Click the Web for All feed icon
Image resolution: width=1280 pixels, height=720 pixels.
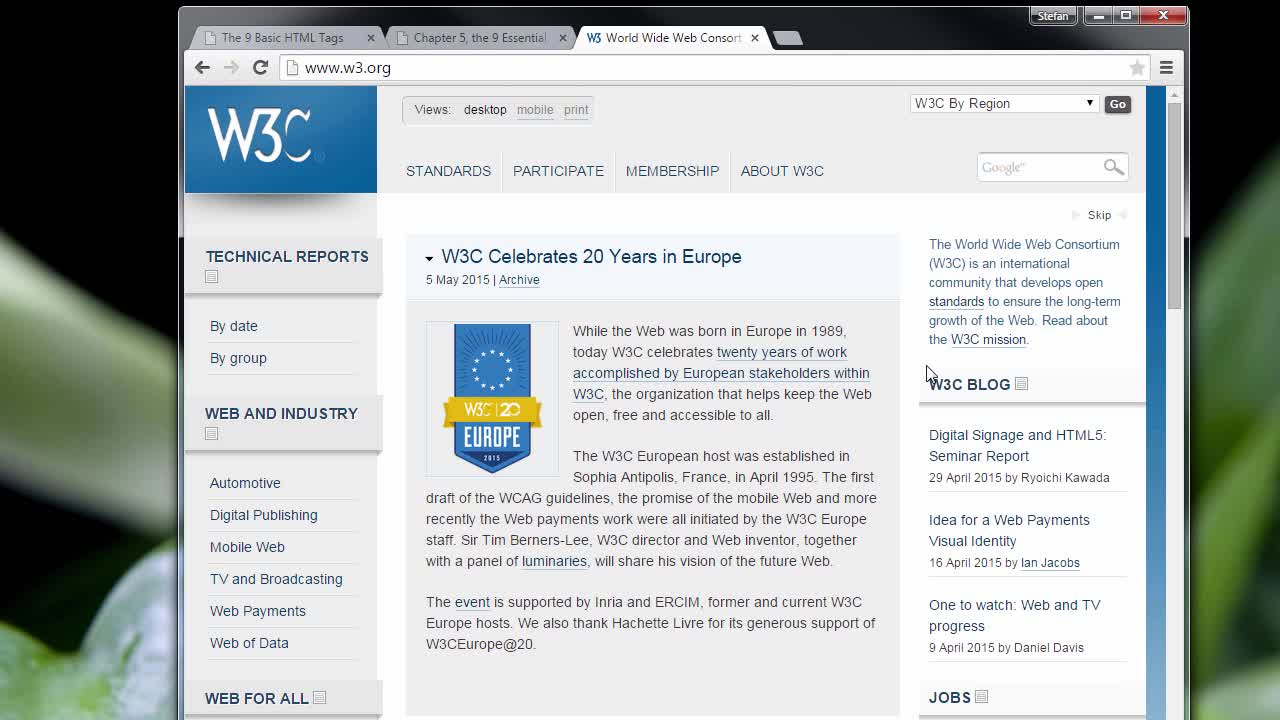tap(319, 698)
